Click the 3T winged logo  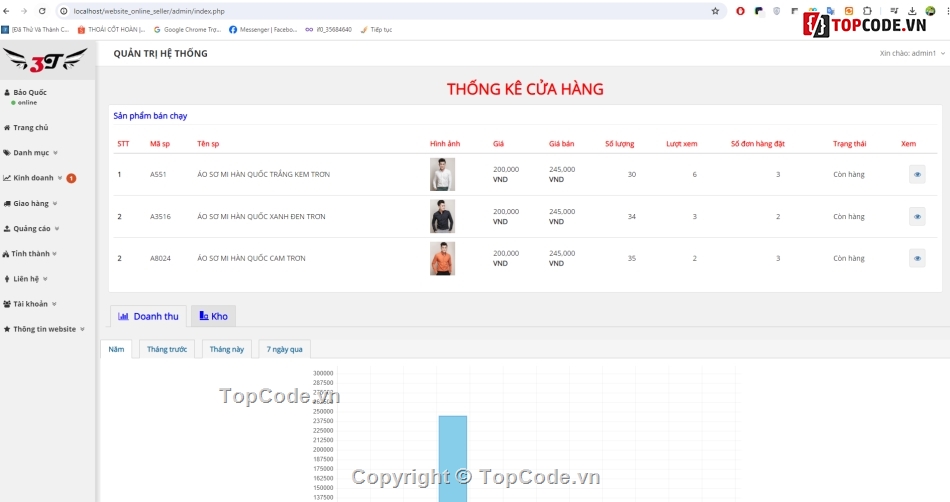point(45,60)
